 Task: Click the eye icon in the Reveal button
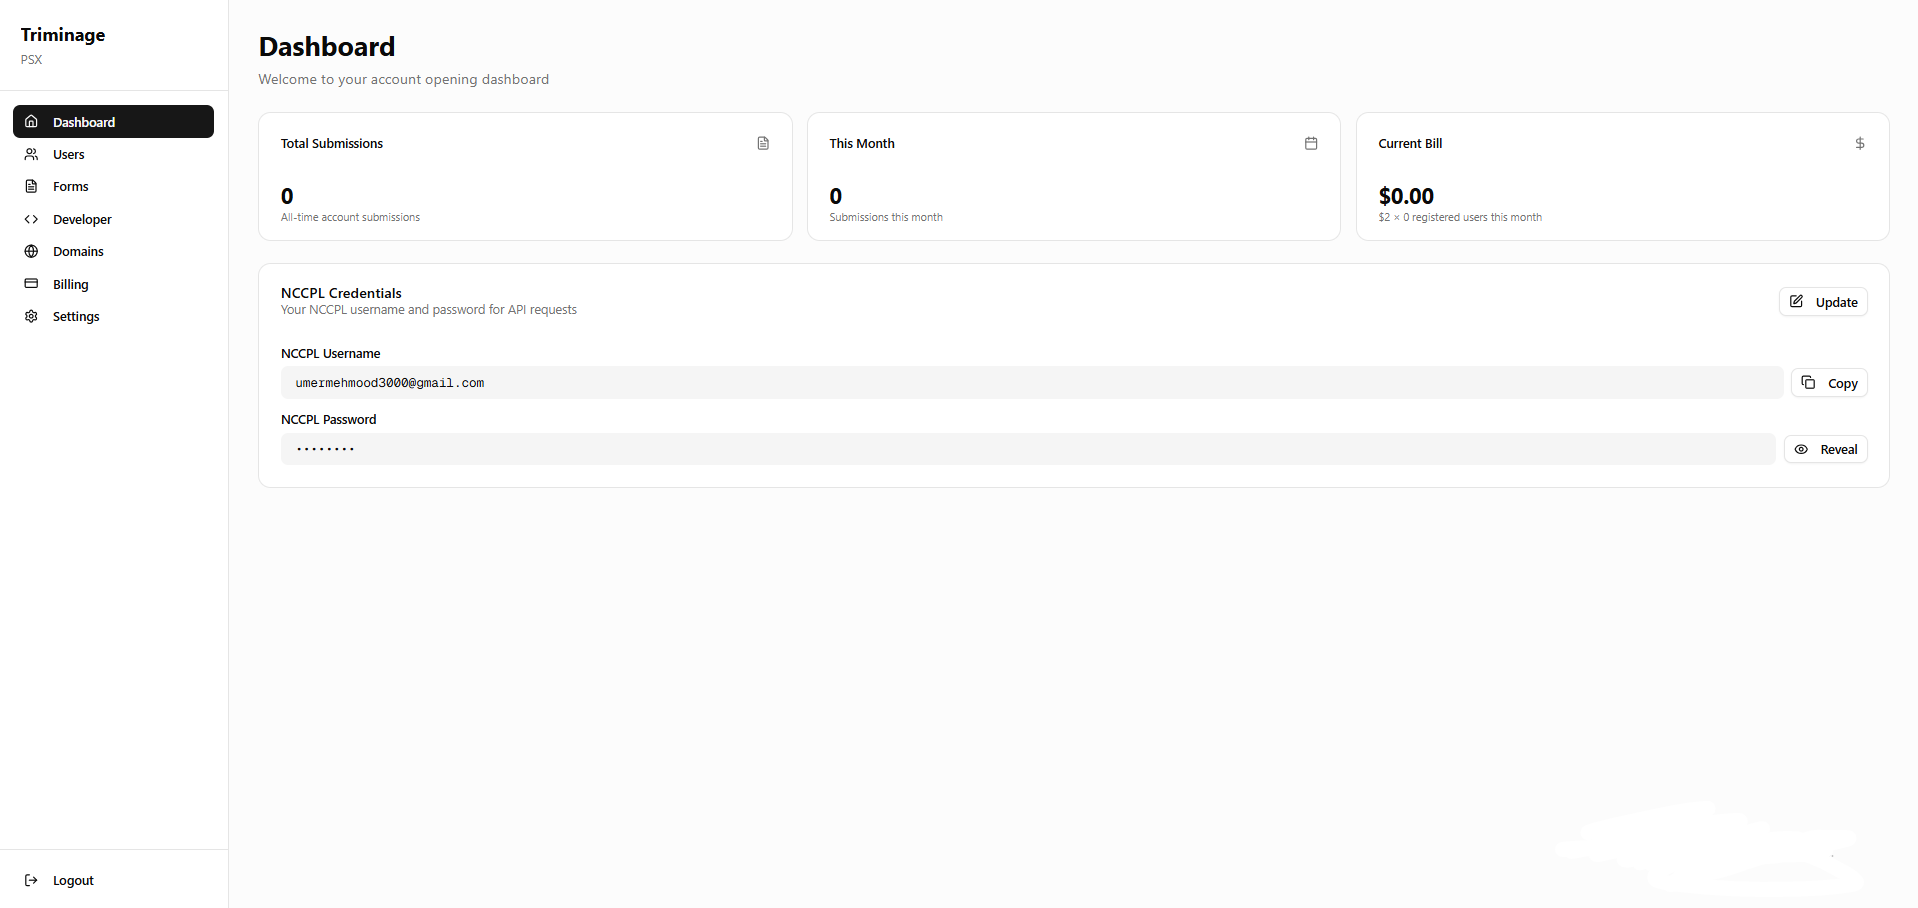coord(1801,449)
